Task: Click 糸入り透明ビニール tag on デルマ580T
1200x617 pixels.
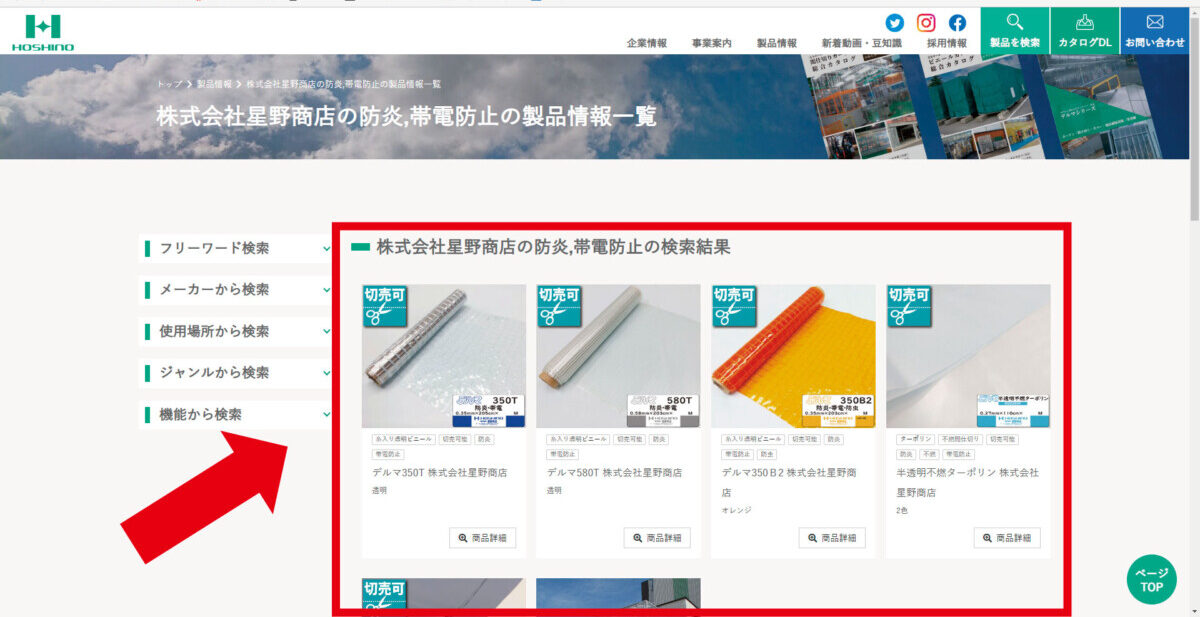Action: point(579,439)
